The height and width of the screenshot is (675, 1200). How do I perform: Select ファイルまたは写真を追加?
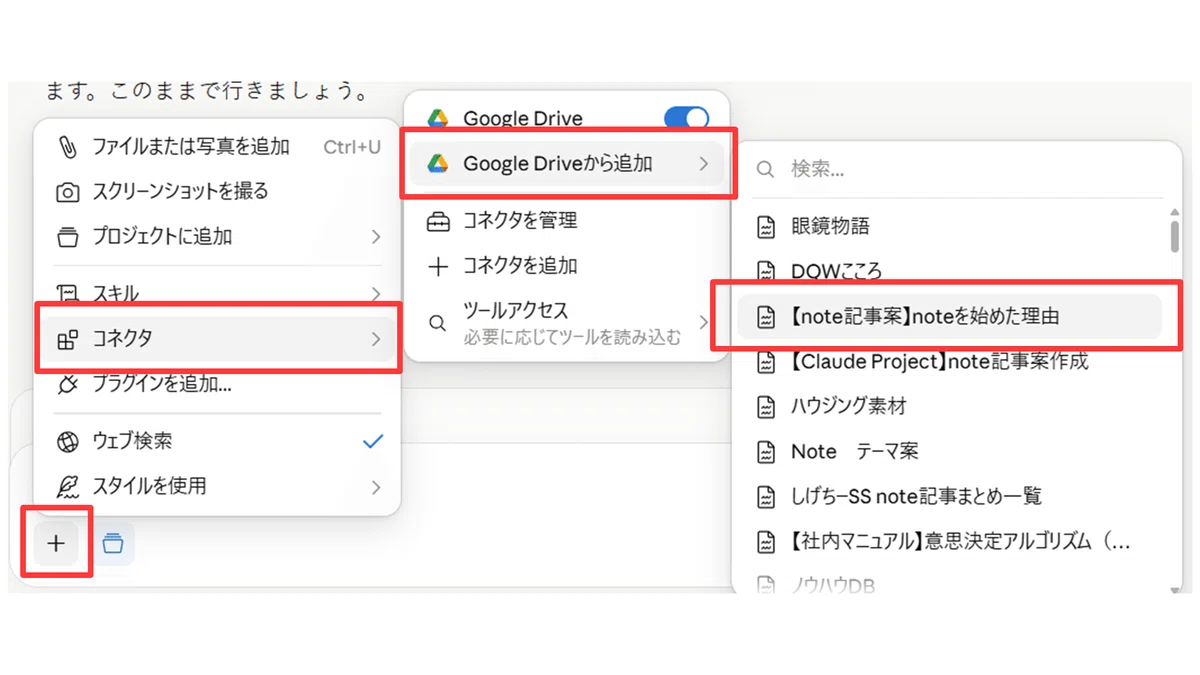[x=218, y=147]
